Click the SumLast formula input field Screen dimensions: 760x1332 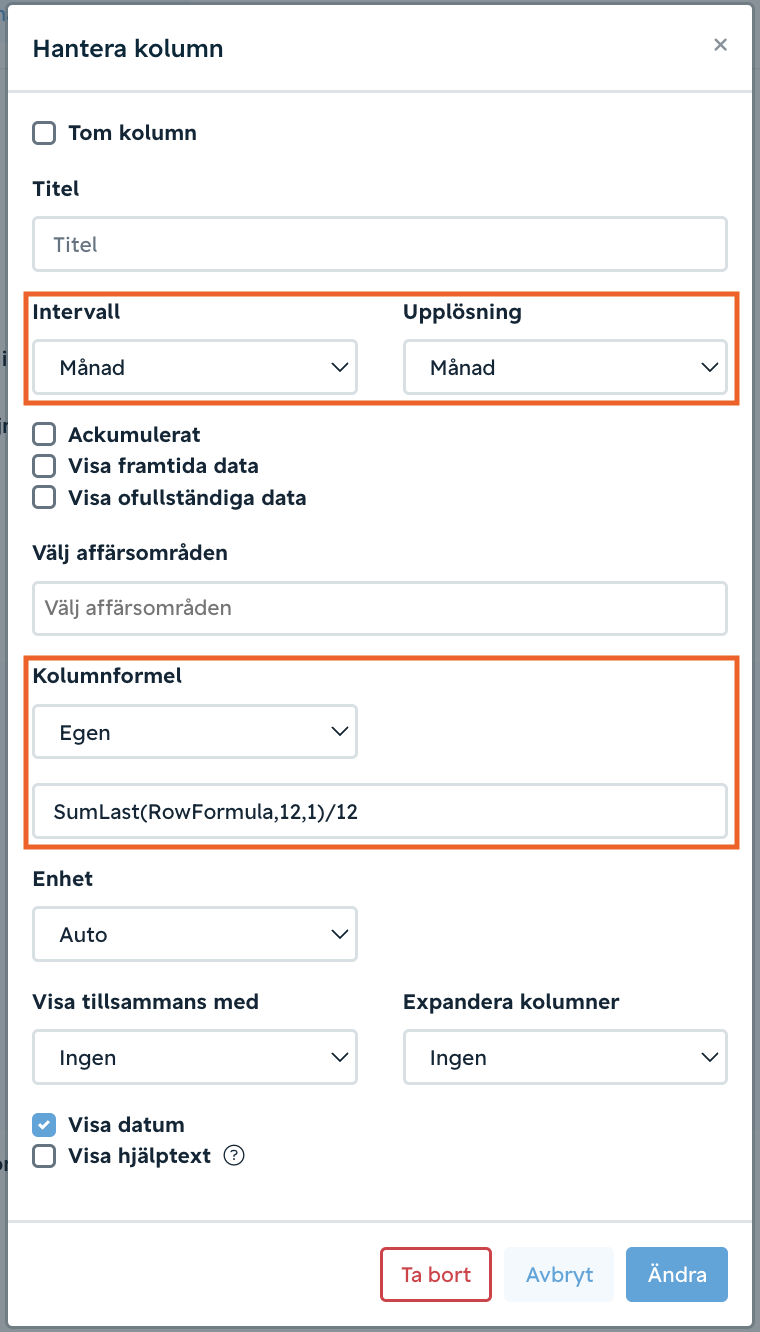pos(380,811)
